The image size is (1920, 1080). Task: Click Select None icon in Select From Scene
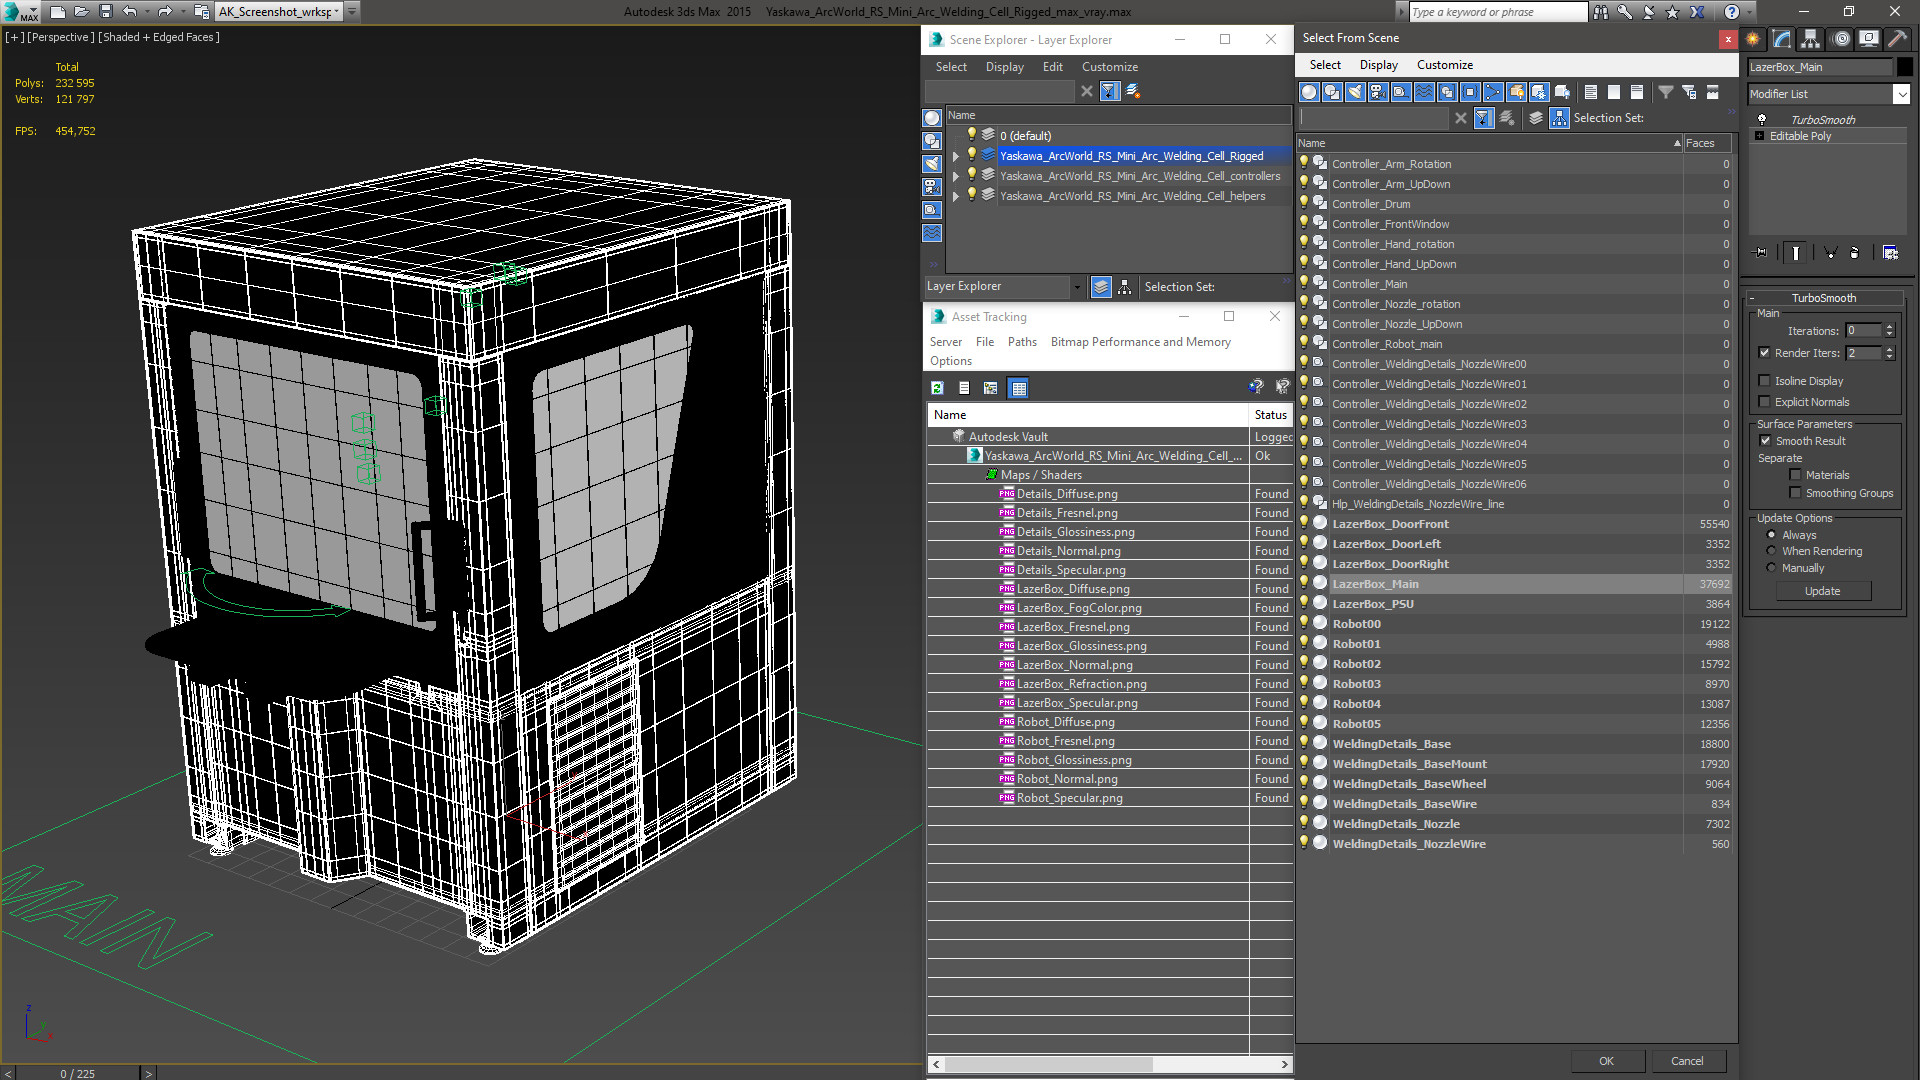[1614, 92]
